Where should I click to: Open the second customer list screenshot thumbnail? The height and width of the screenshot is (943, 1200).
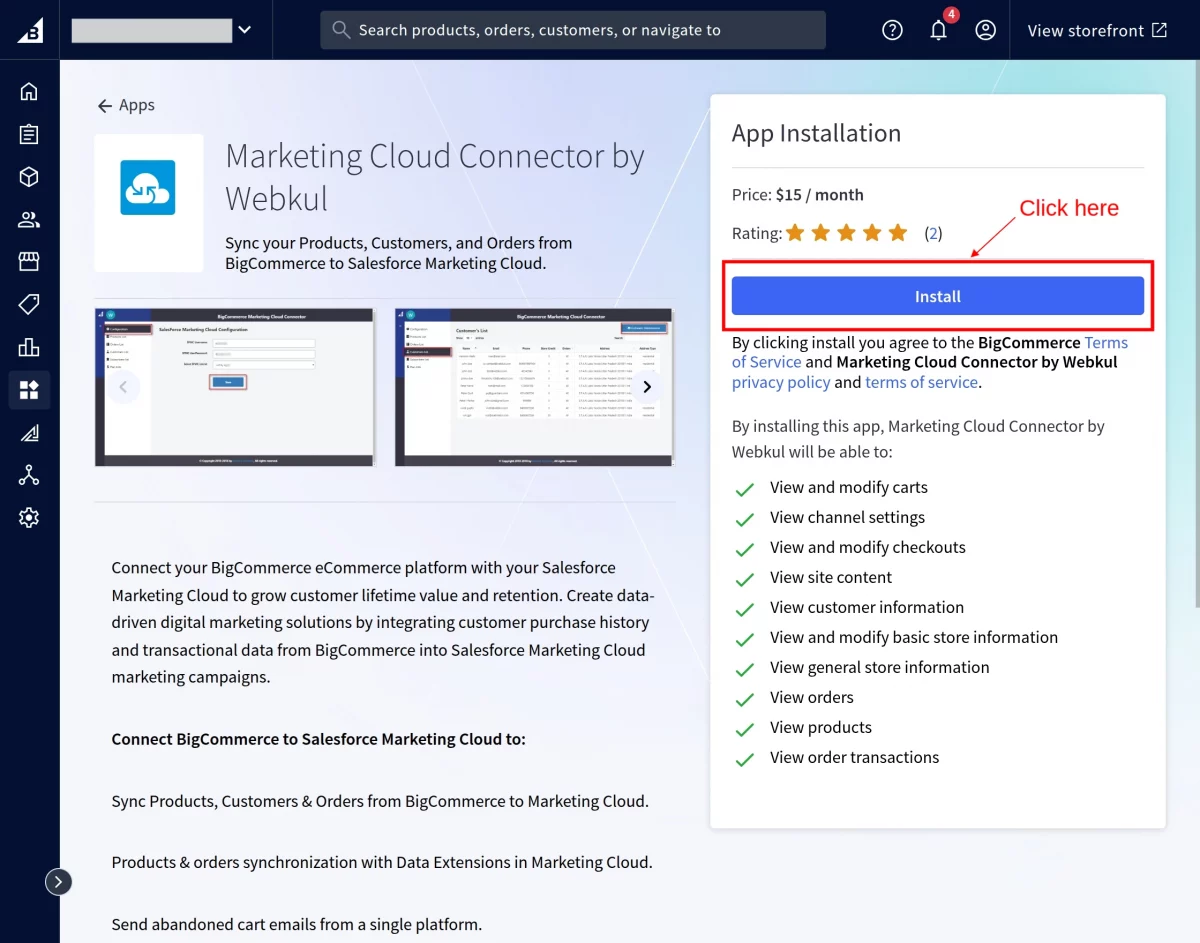535,387
